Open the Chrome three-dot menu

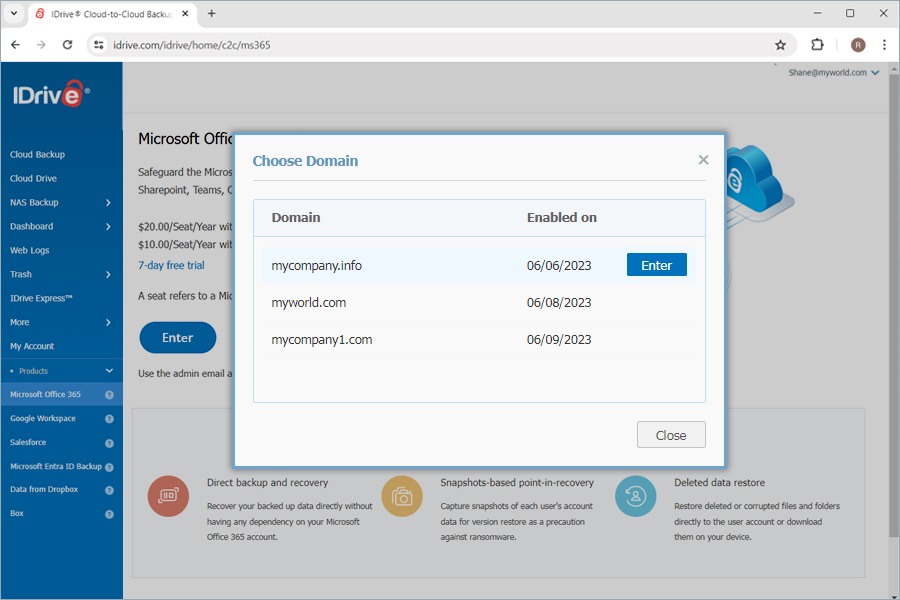(x=884, y=45)
